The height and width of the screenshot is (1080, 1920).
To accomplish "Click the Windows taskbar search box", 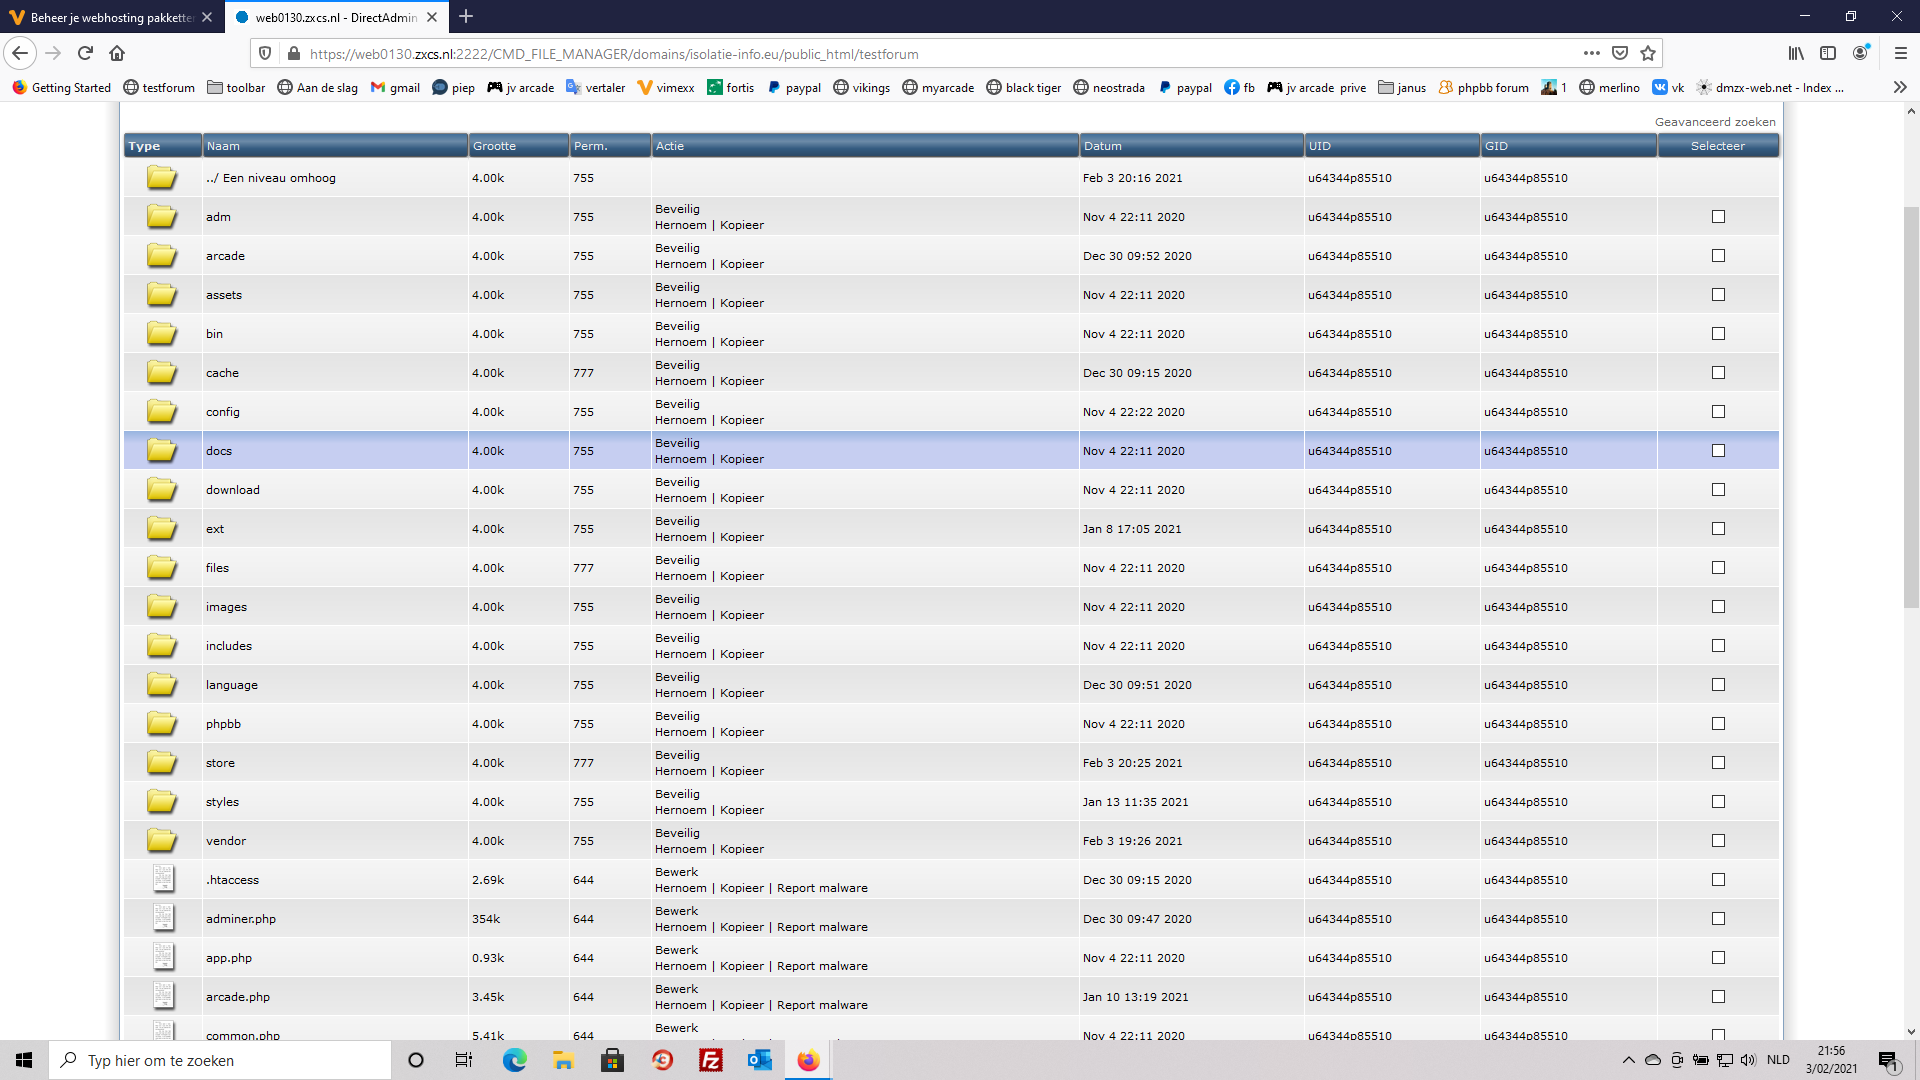I will (x=220, y=1060).
